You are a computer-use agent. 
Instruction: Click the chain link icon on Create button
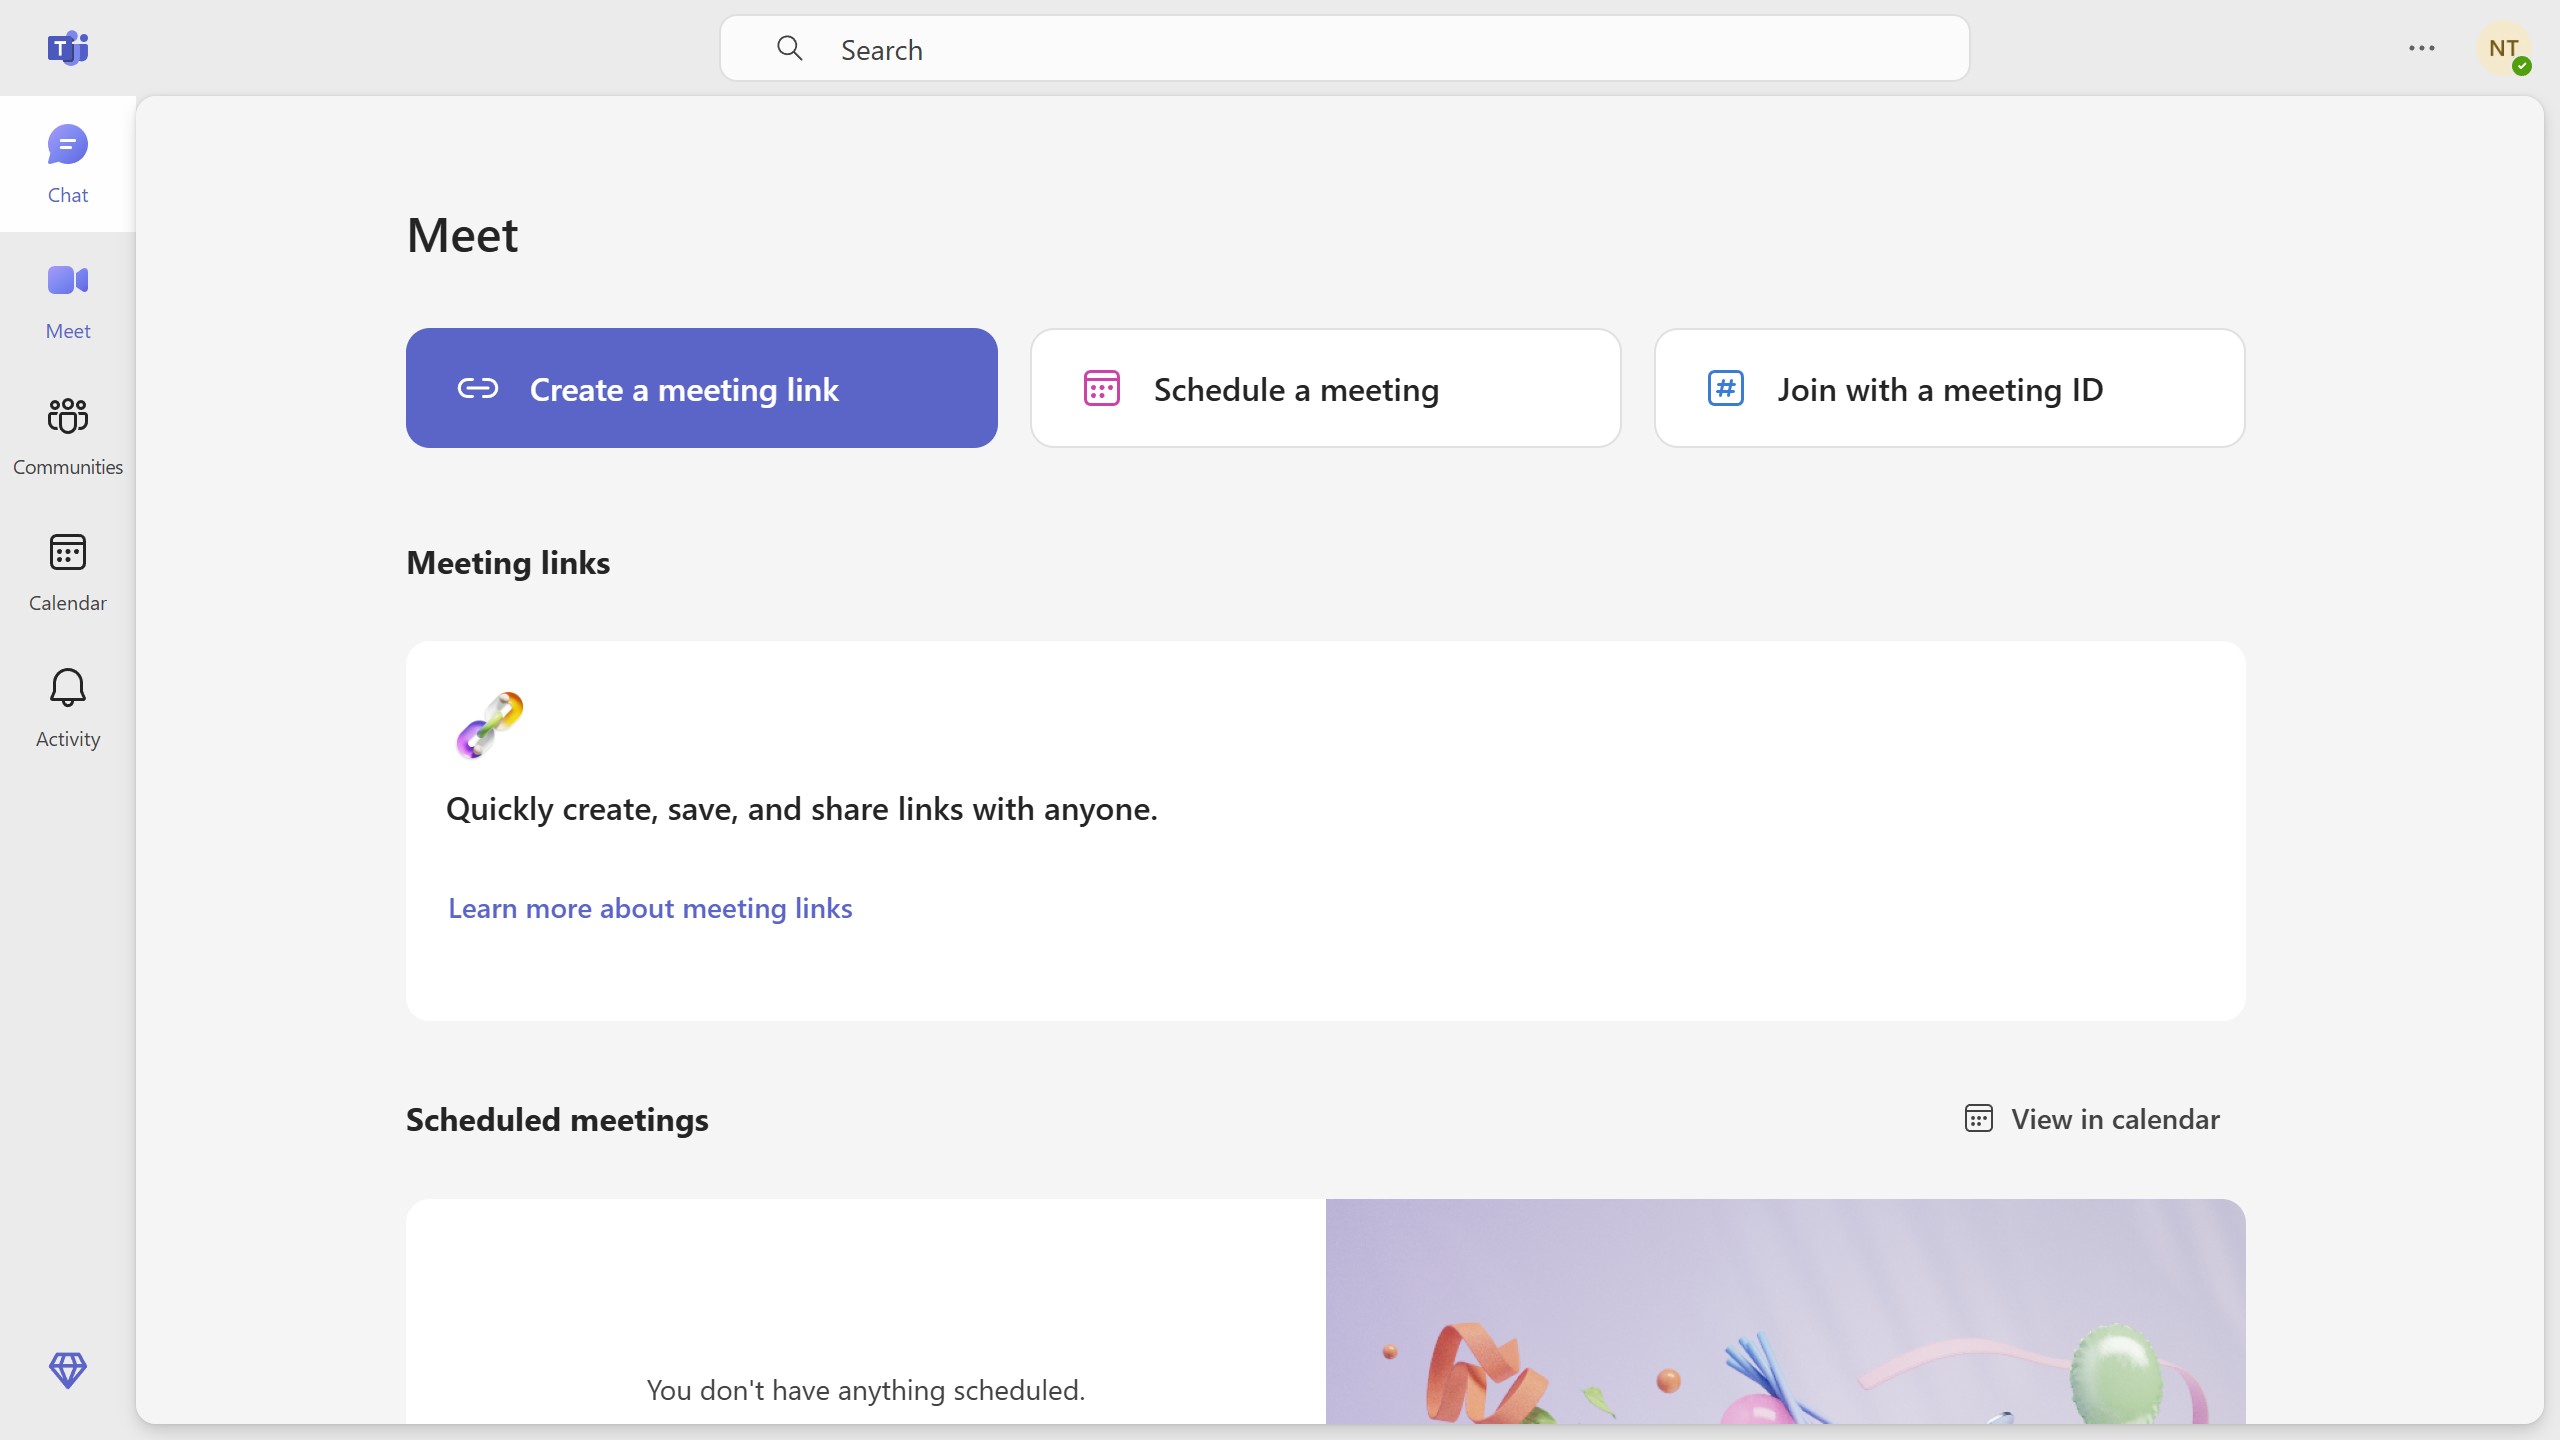click(477, 388)
